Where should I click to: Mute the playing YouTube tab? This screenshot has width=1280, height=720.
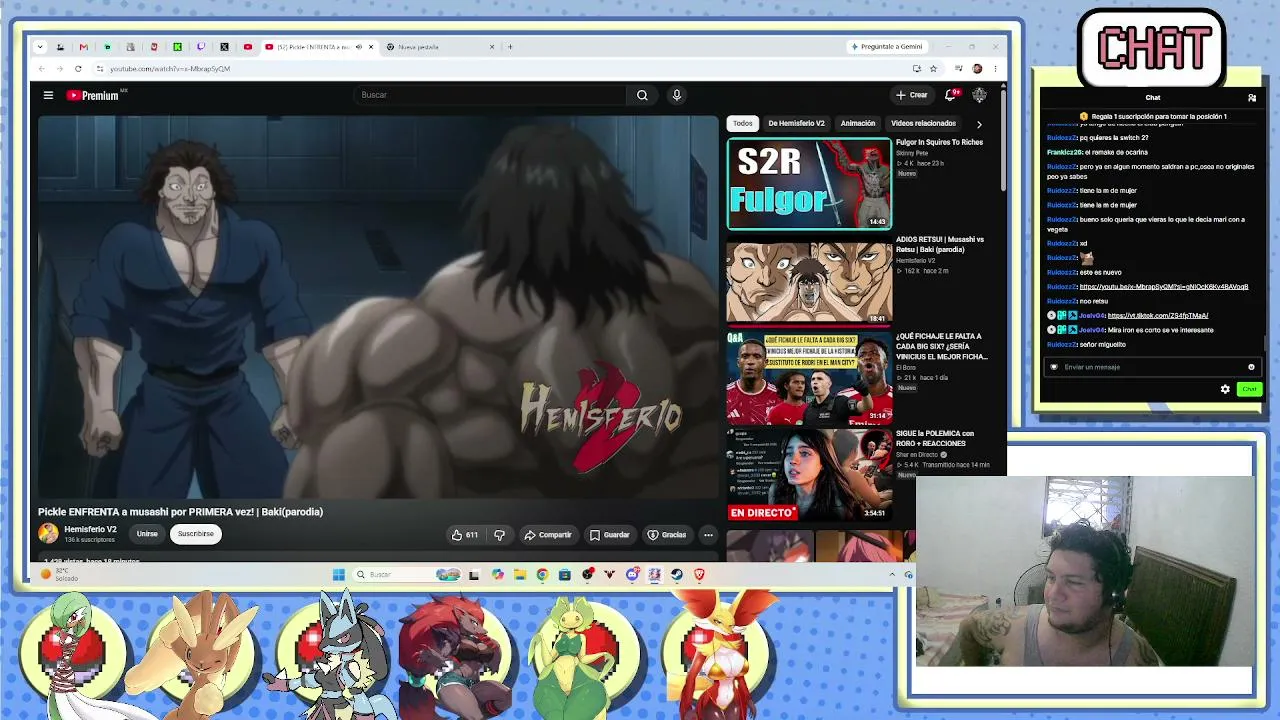pos(359,47)
